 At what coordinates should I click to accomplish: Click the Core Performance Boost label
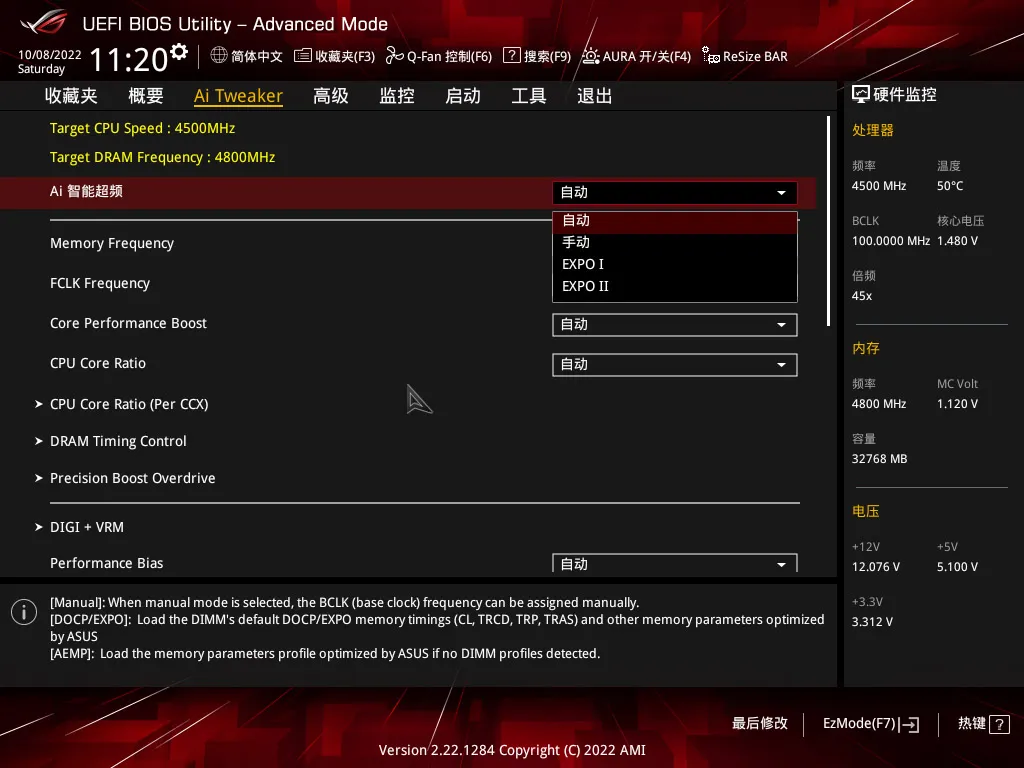click(x=128, y=323)
